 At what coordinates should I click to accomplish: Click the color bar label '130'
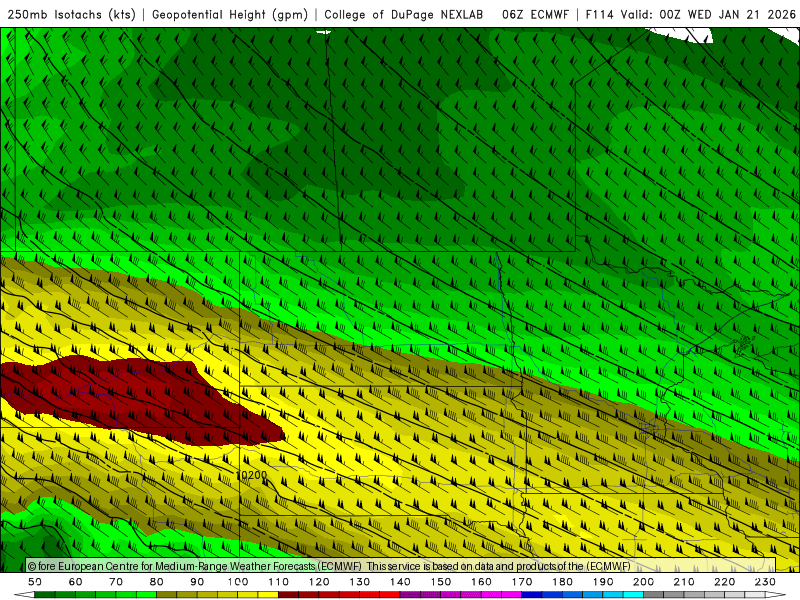coord(360,582)
